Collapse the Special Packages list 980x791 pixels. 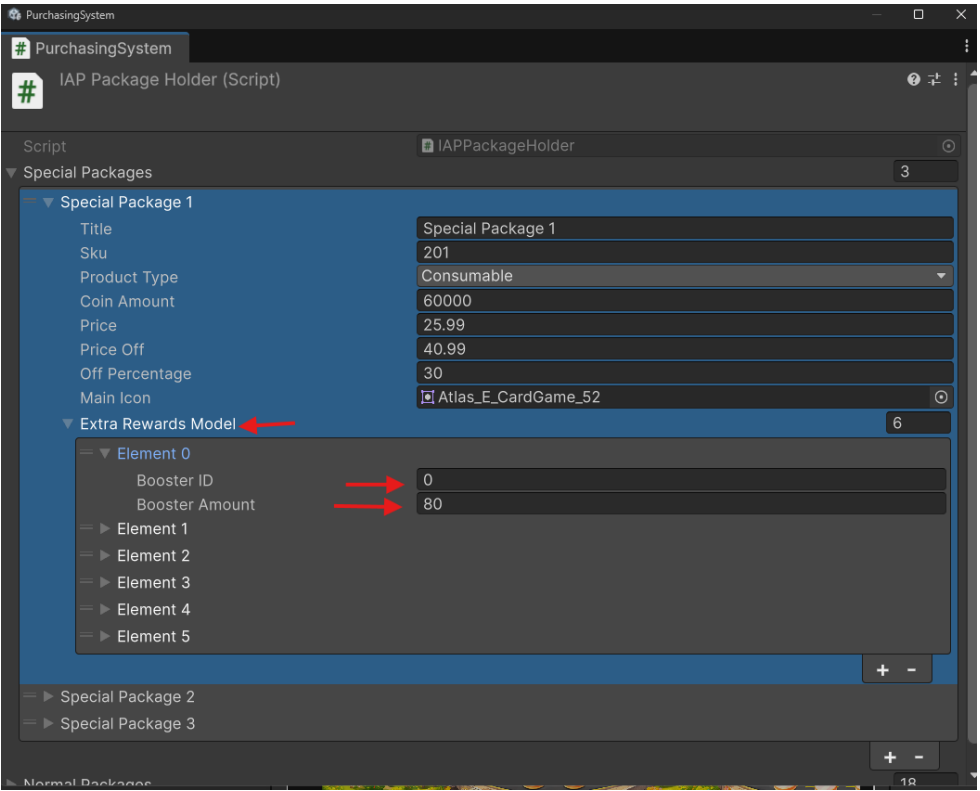[11, 172]
